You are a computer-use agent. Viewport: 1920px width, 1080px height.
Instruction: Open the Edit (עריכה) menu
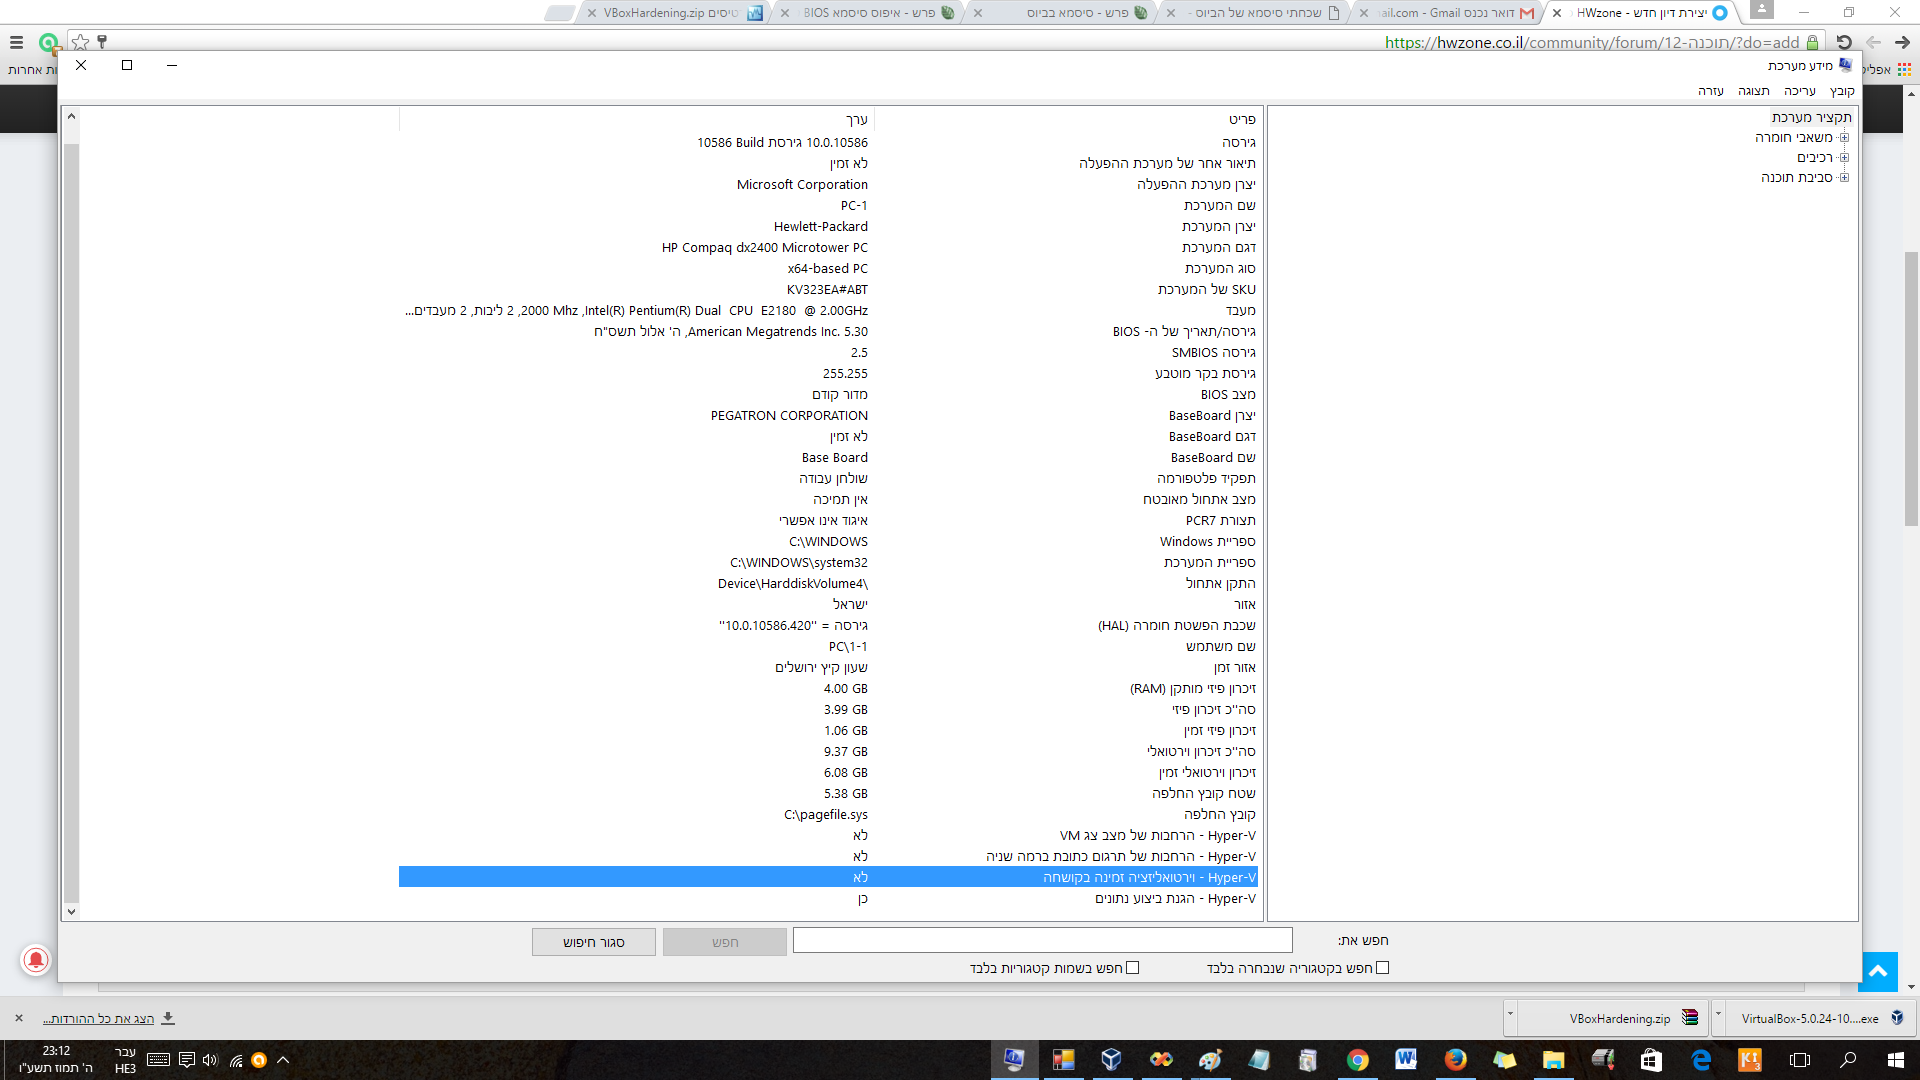(x=1800, y=91)
